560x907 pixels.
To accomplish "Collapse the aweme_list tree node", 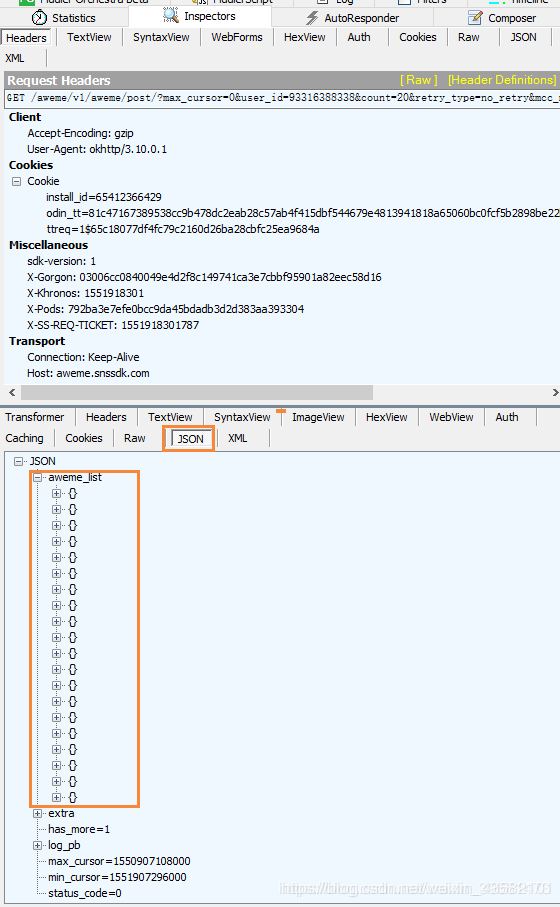I will click(38, 477).
